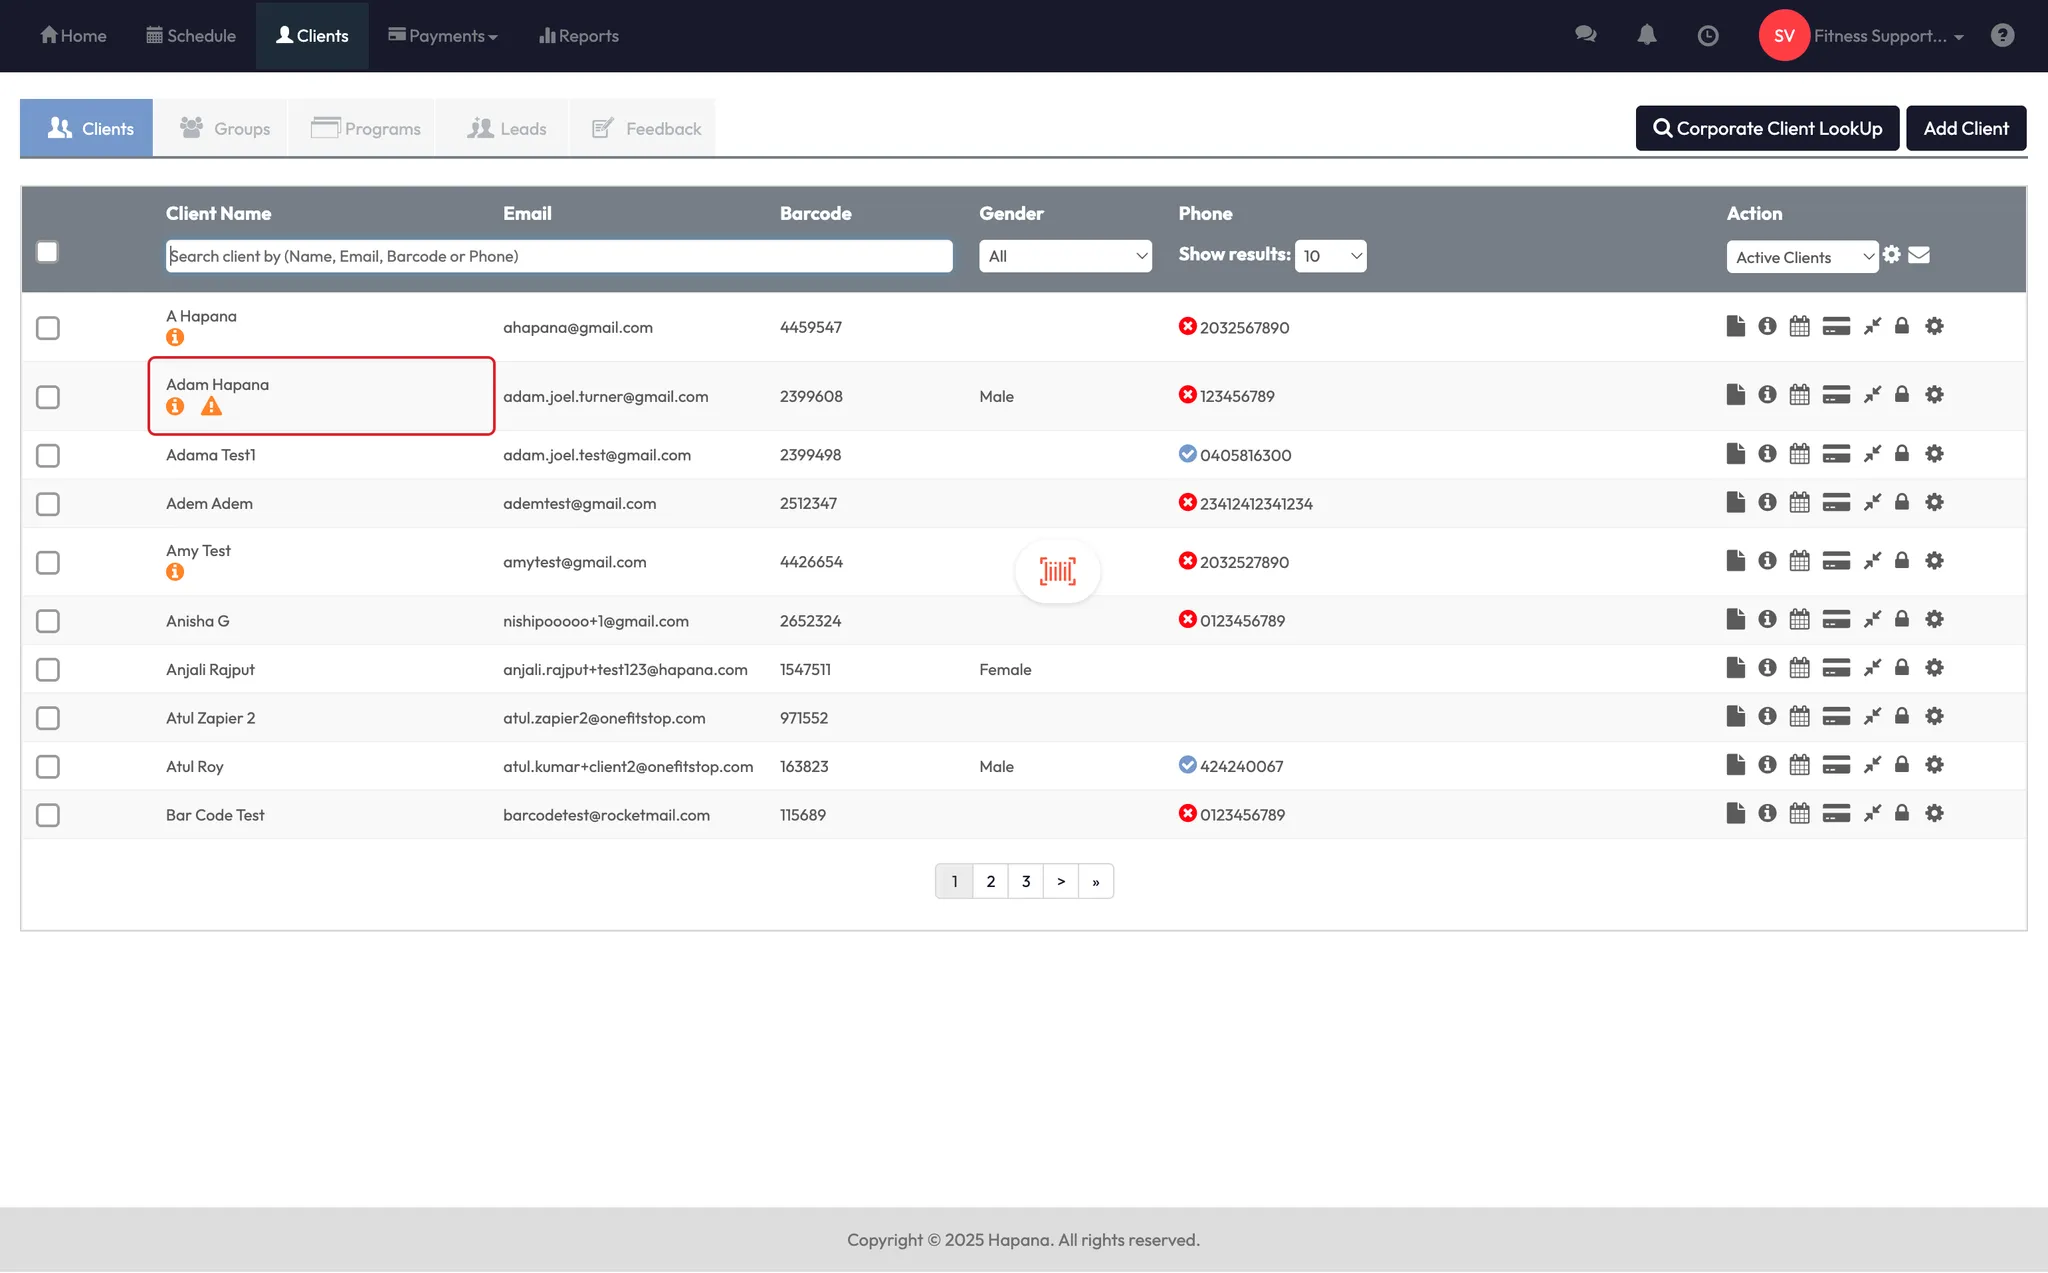Click envelope email icon in Action header
The height and width of the screenshot is (1273, 2048).
[1918, 255]
